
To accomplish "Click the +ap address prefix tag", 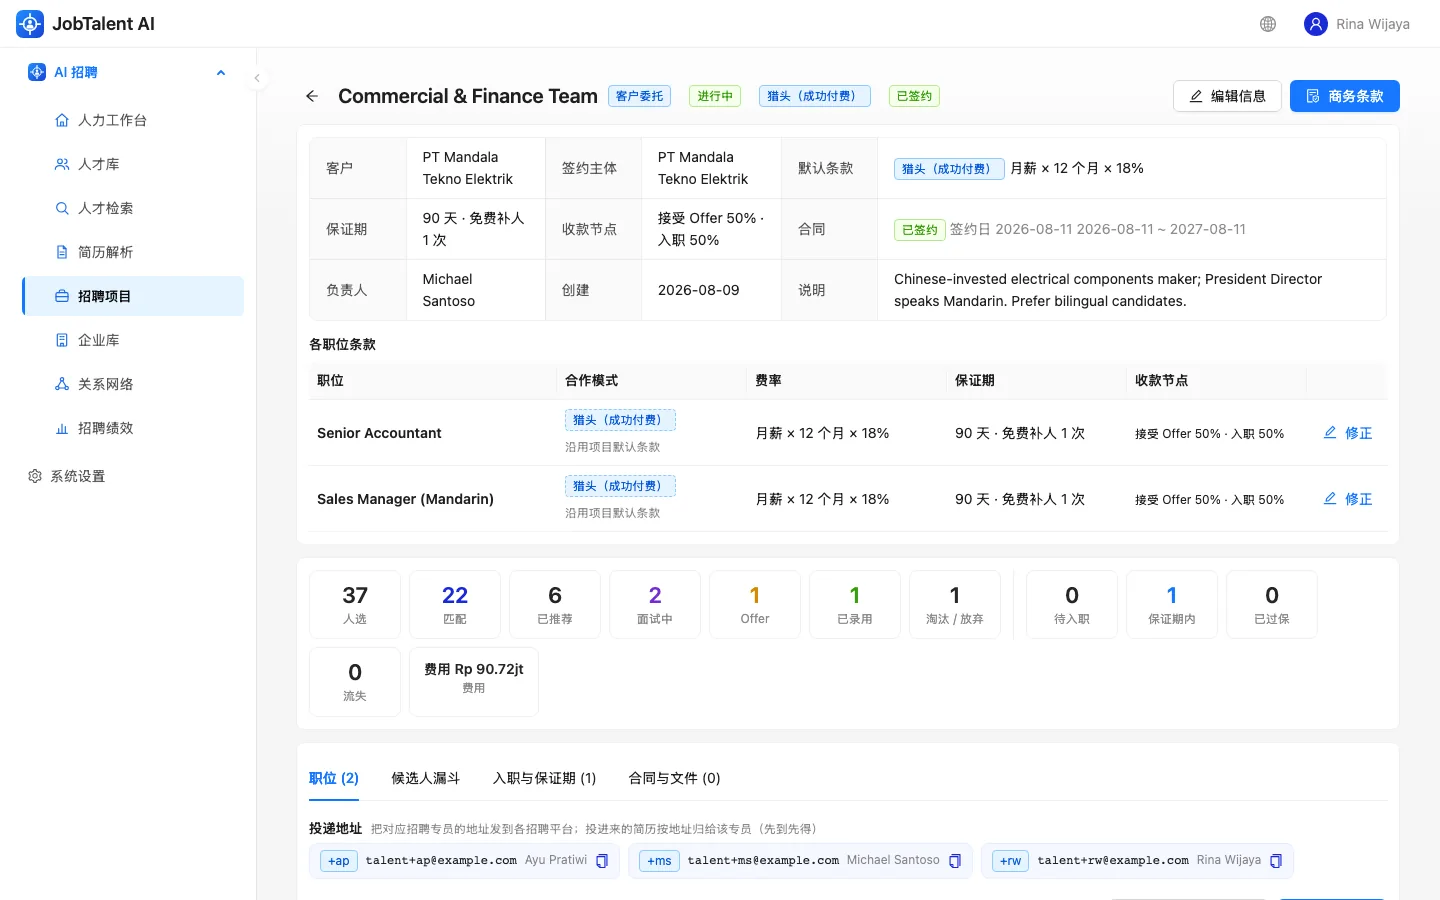I will point(339,861).
